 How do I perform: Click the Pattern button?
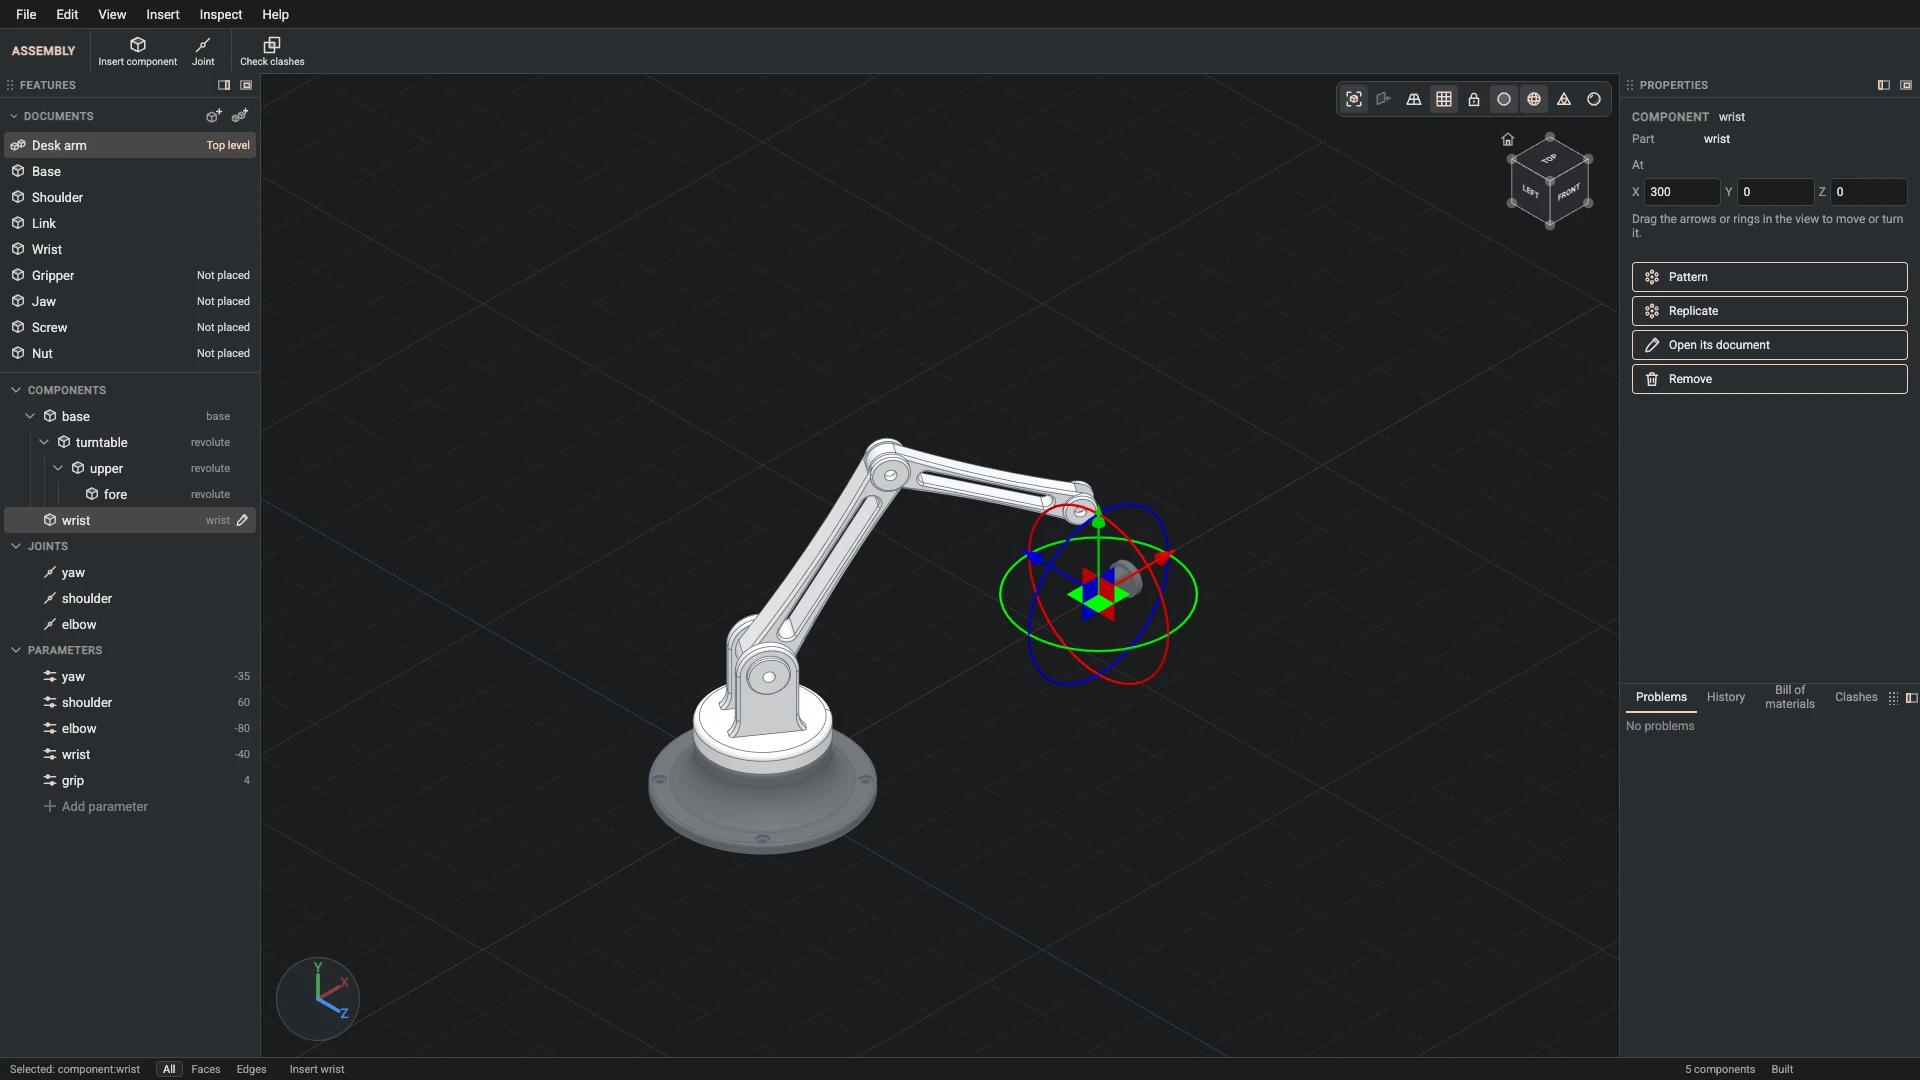(x=1769, y=277)
